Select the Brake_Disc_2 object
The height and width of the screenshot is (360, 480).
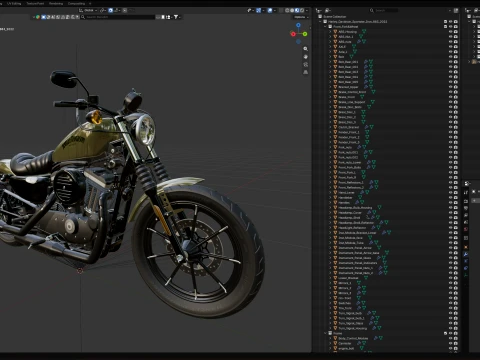[347, 117]
